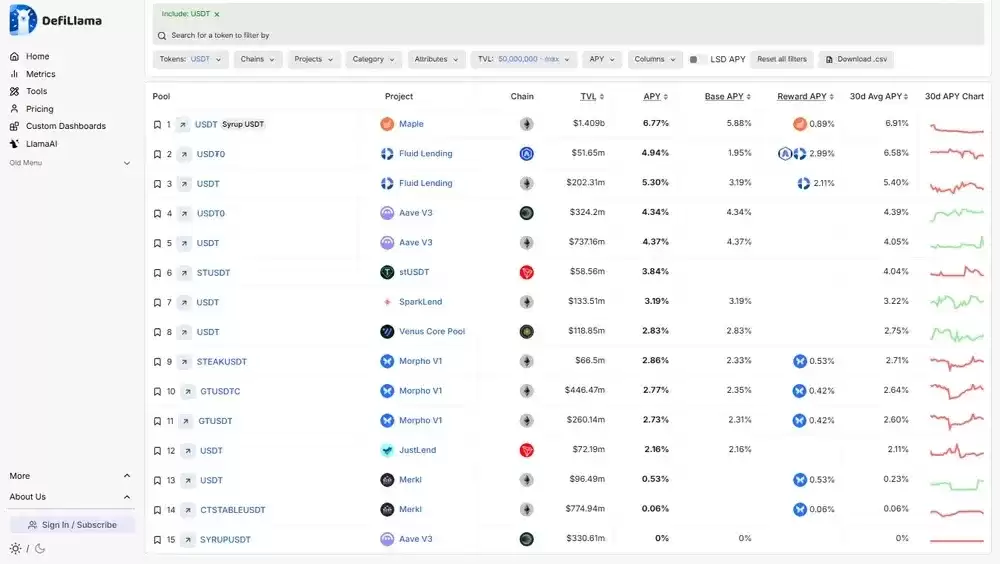
Task: Open external link arrow for row 8 USDT
Action: (184, 332)
